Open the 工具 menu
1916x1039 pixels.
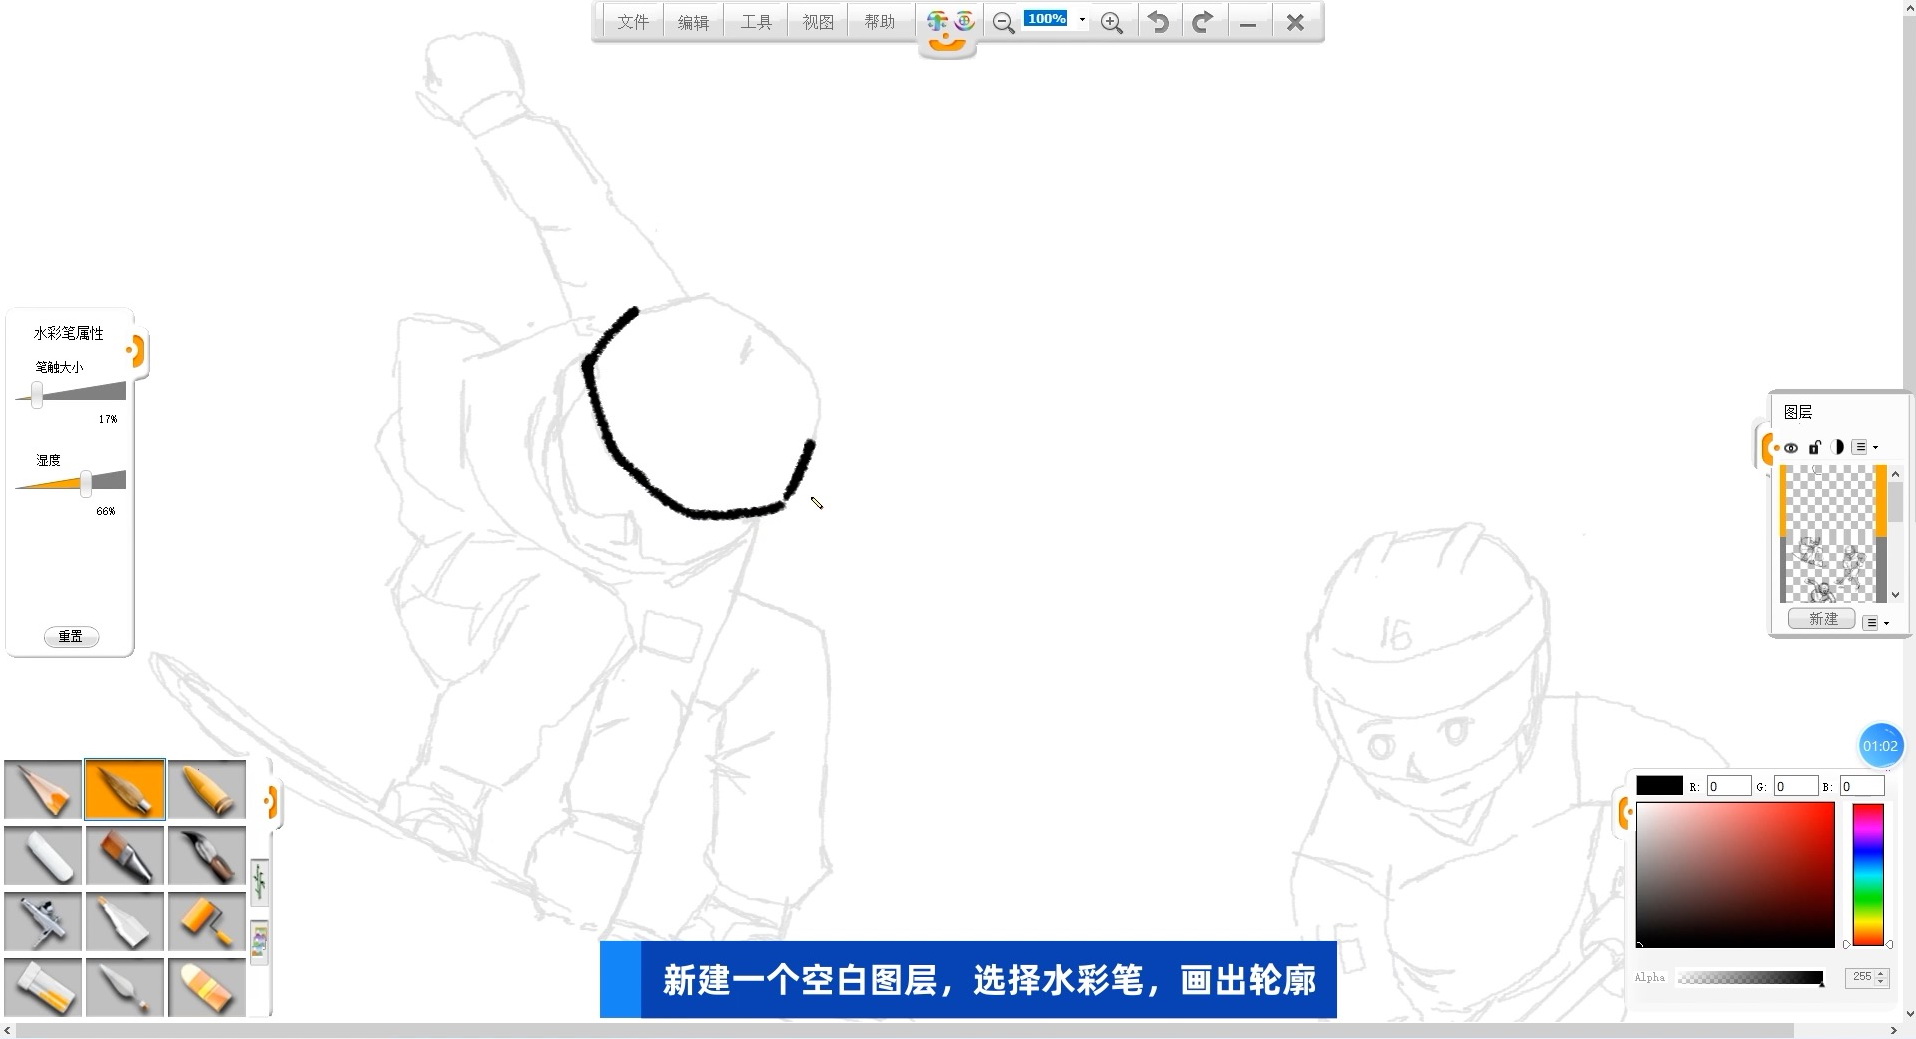point(756,22)
